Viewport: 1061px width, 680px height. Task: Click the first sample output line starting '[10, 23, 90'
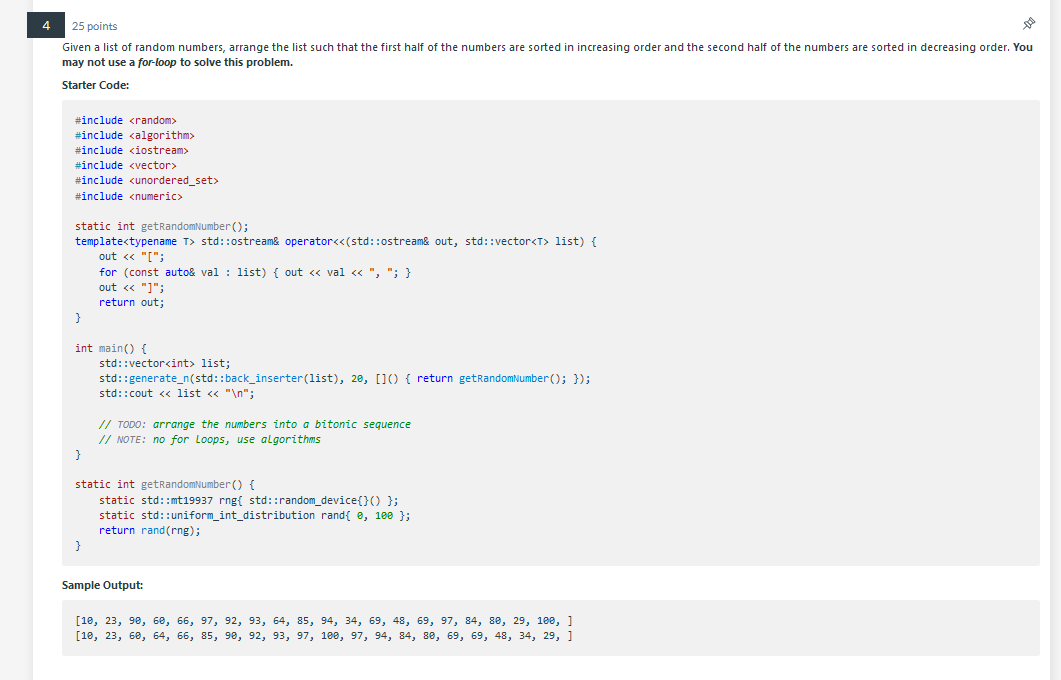(324, 620)
